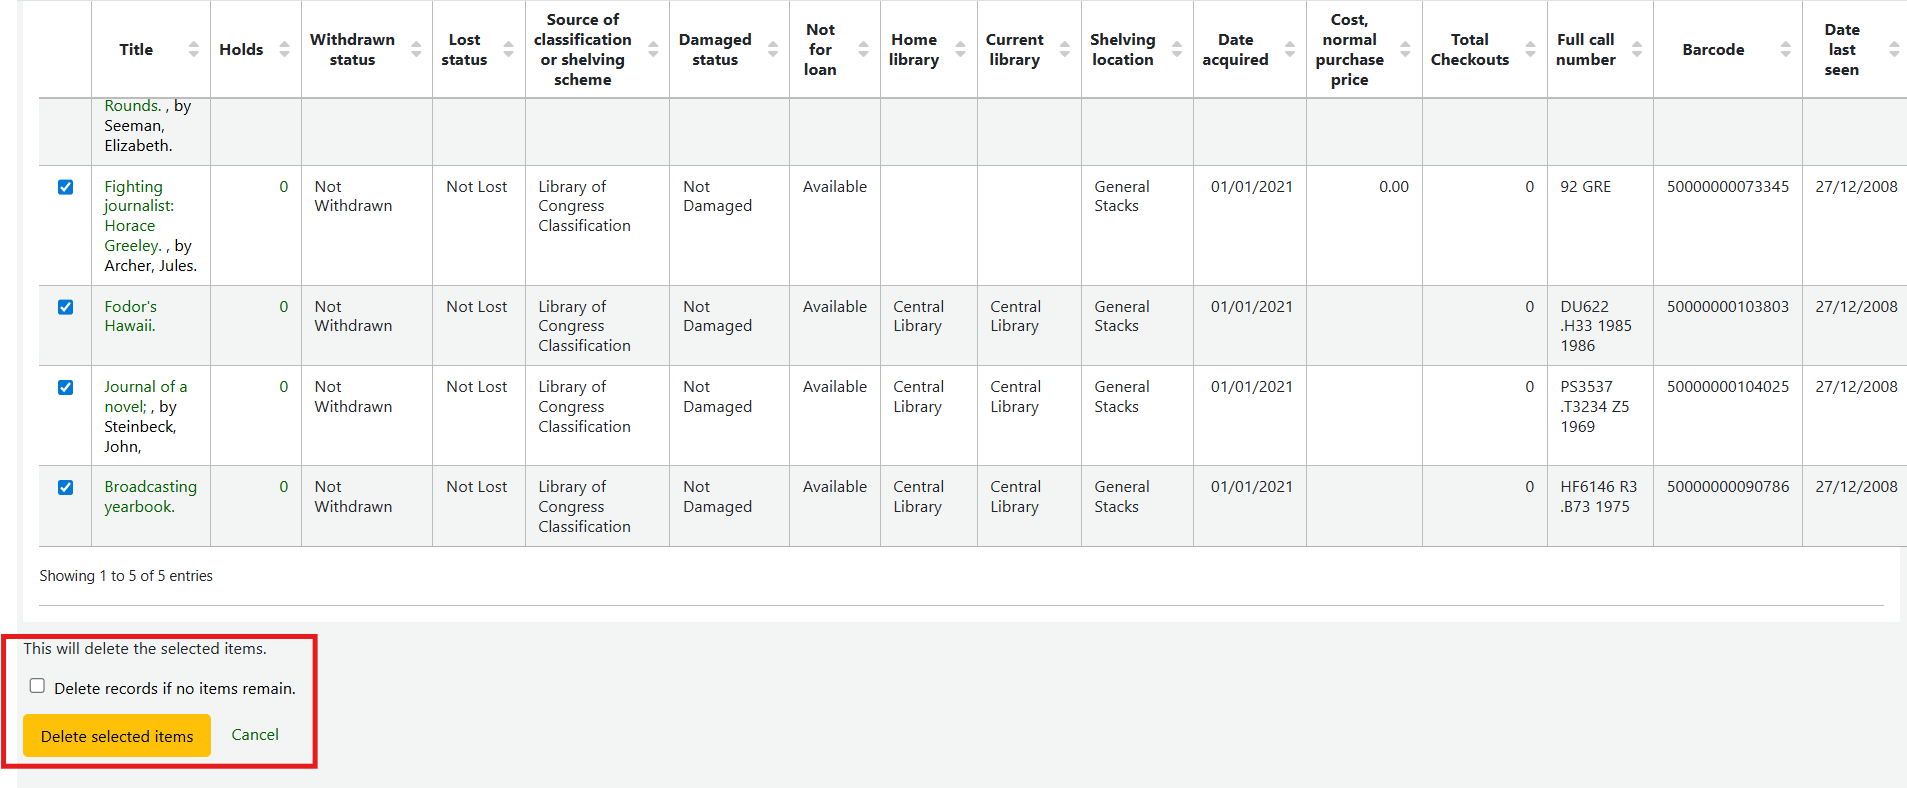Click sort icon for Lost status

click(x=508, y=49)
